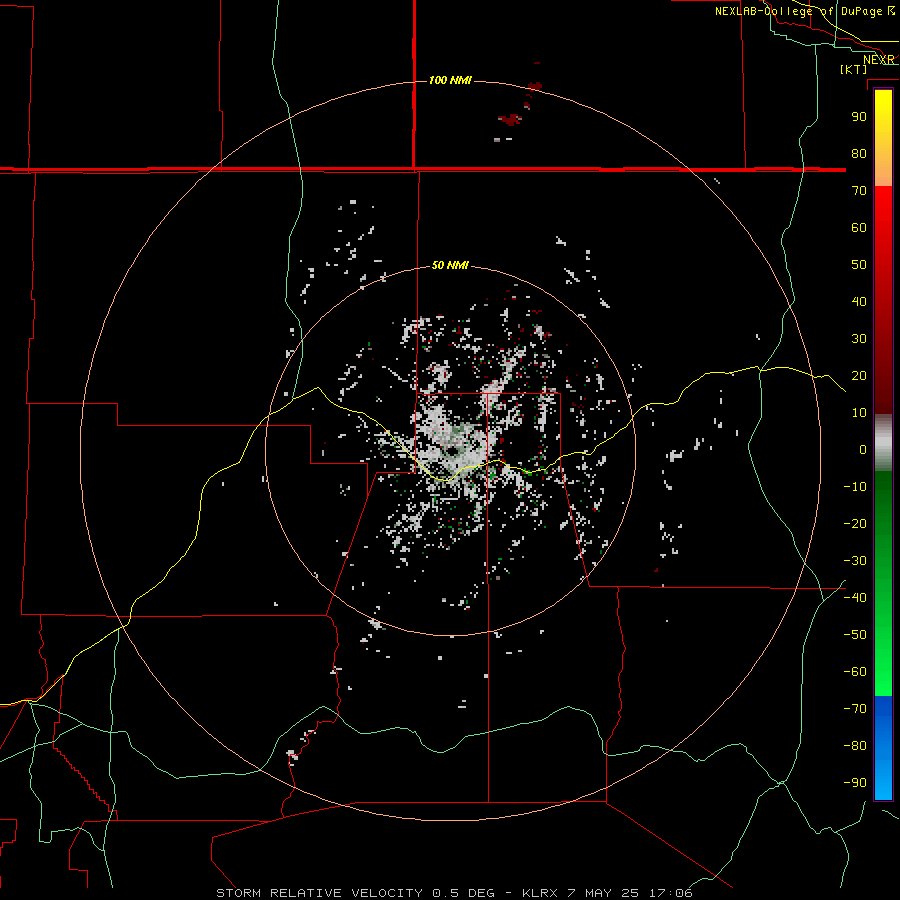Select the positive 50 value on velocity scale

(859, 265)
